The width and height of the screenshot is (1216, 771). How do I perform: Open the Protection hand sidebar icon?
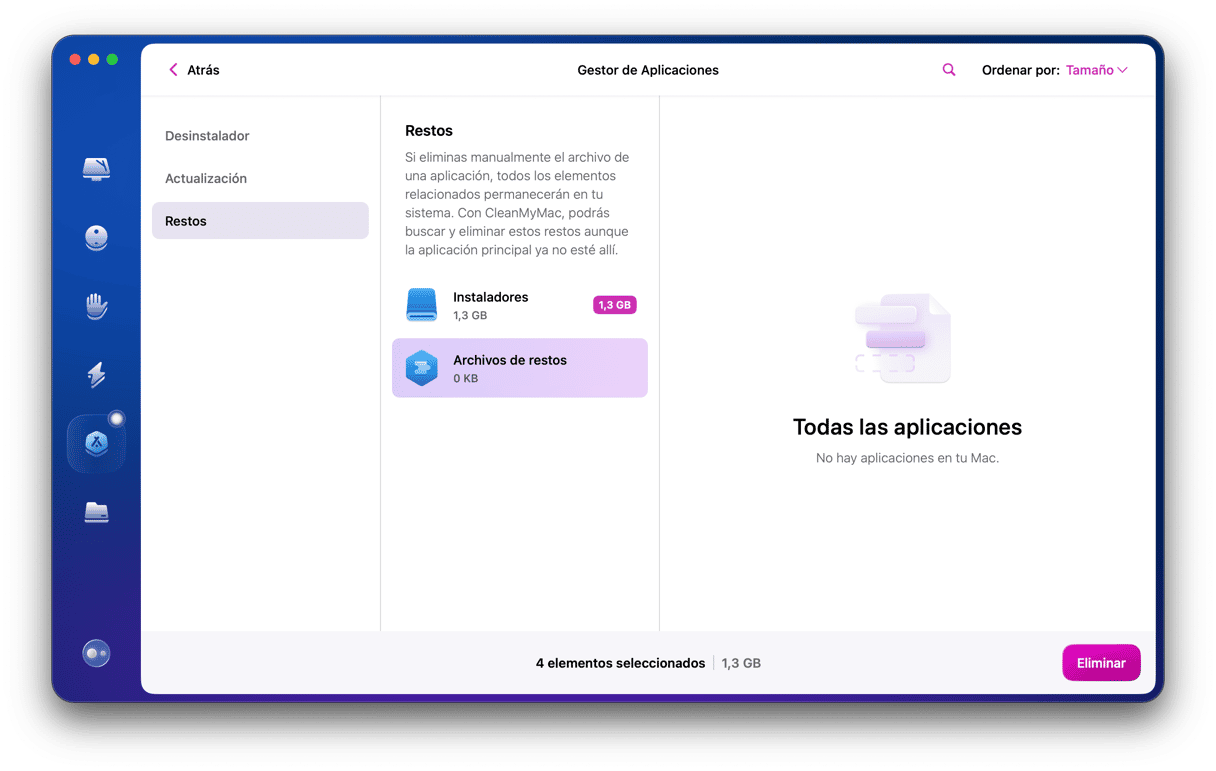click(x=96, y=306)
